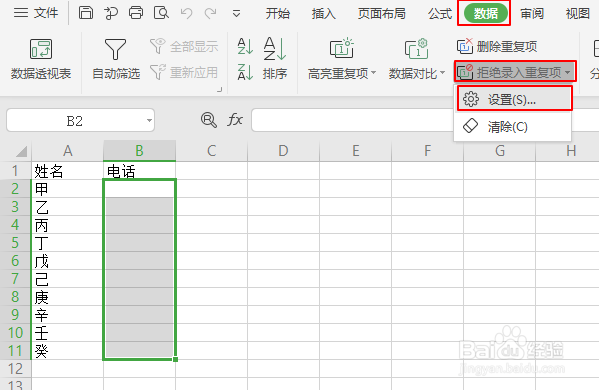This screenshot has height=390, width=599.
Task: Click the undo arrow
Action: 186,14
